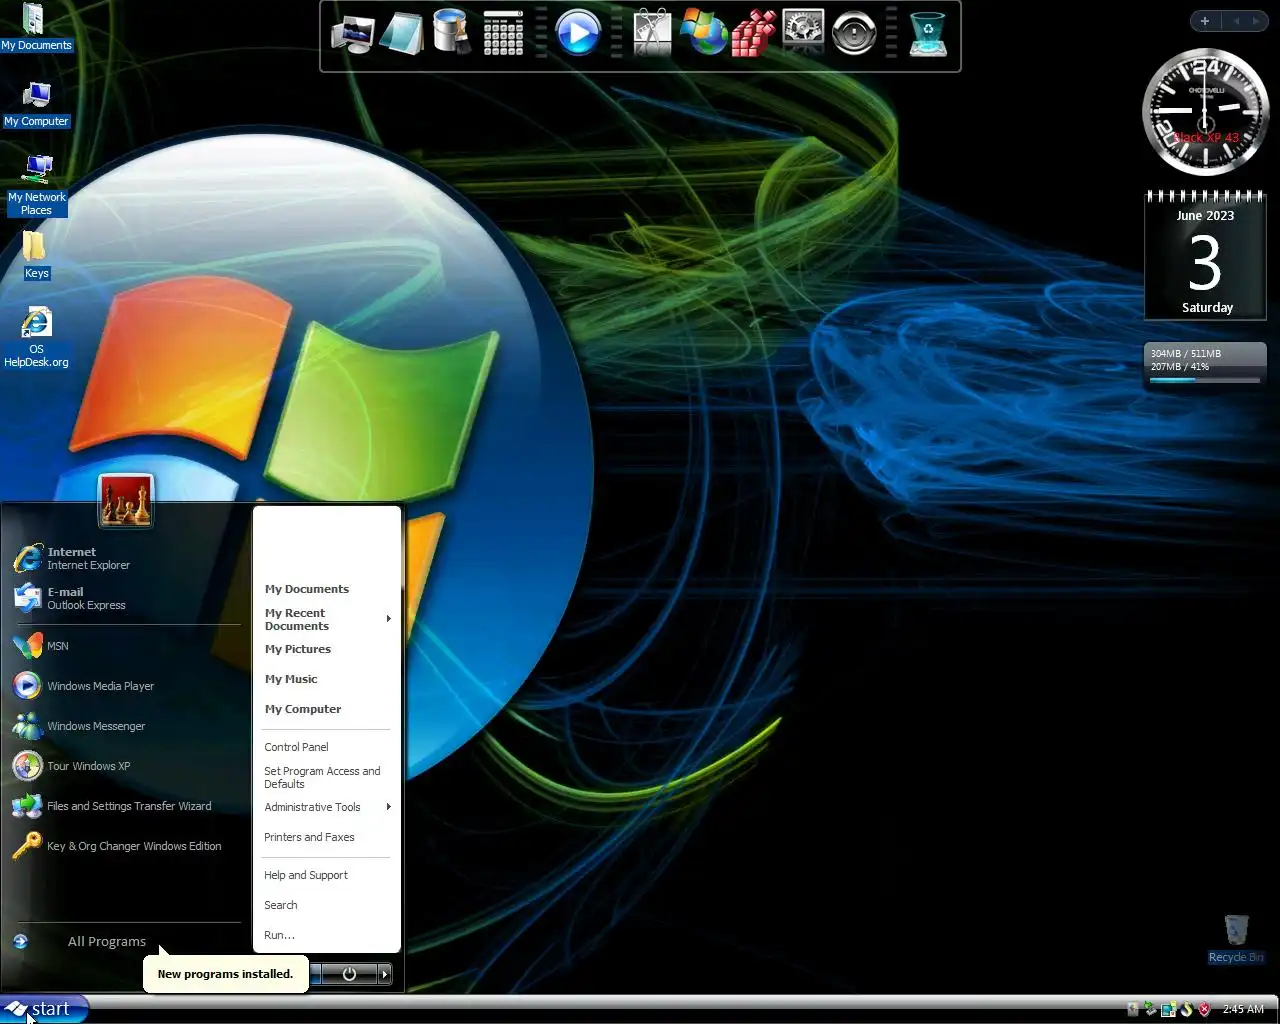Image resolution: width=1280 pixels, height=1024 pixels.
Task: Click the sidebar previous-page arrow
Action: tap(1236, 21)
